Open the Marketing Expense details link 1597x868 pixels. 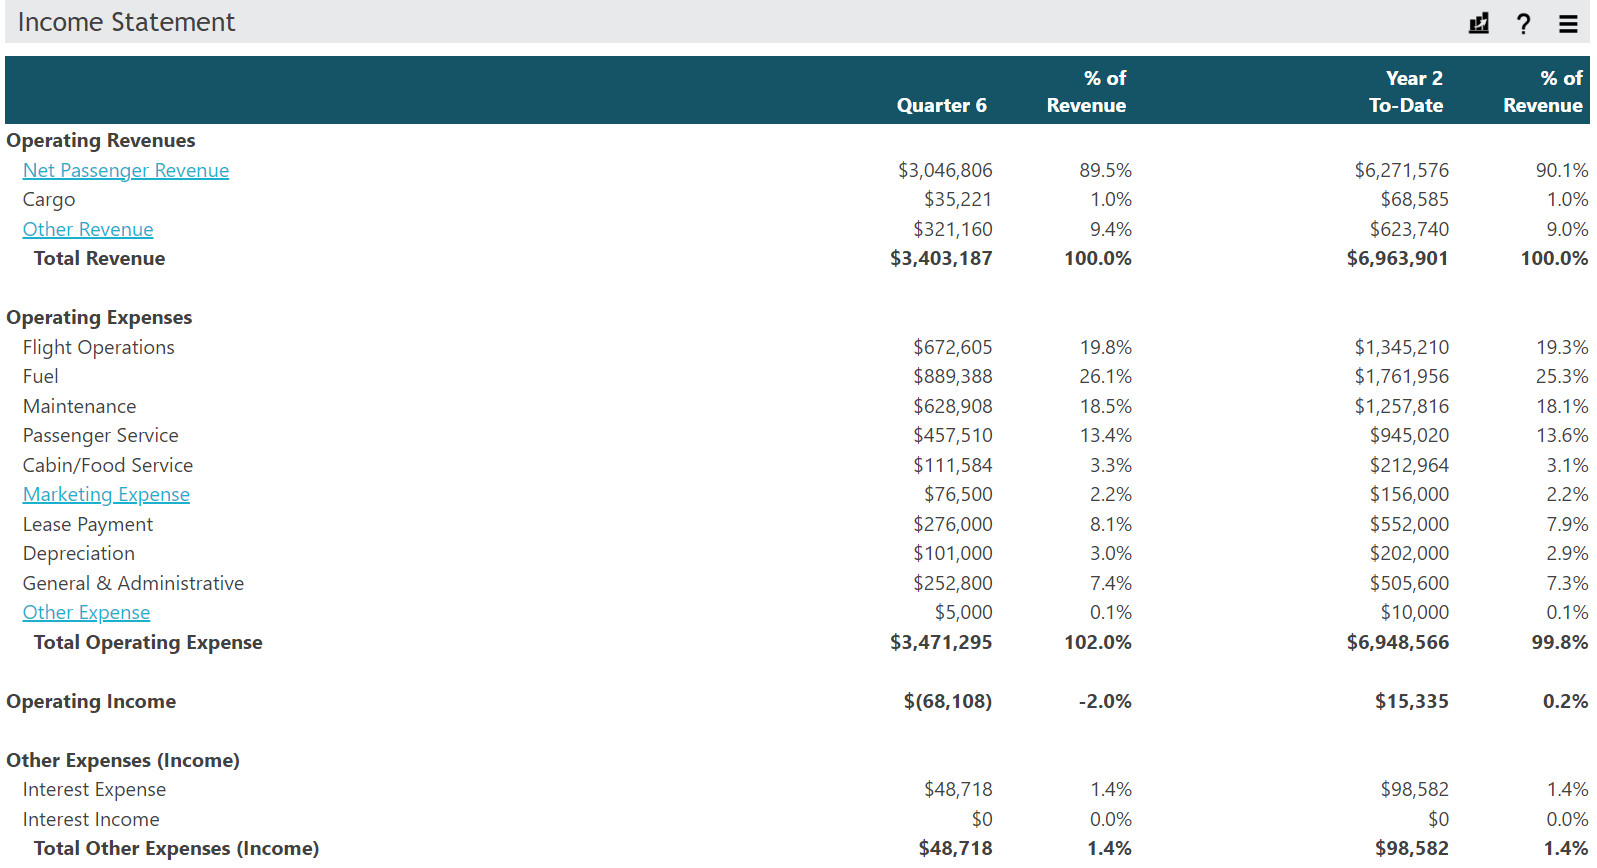coord(106,494)
